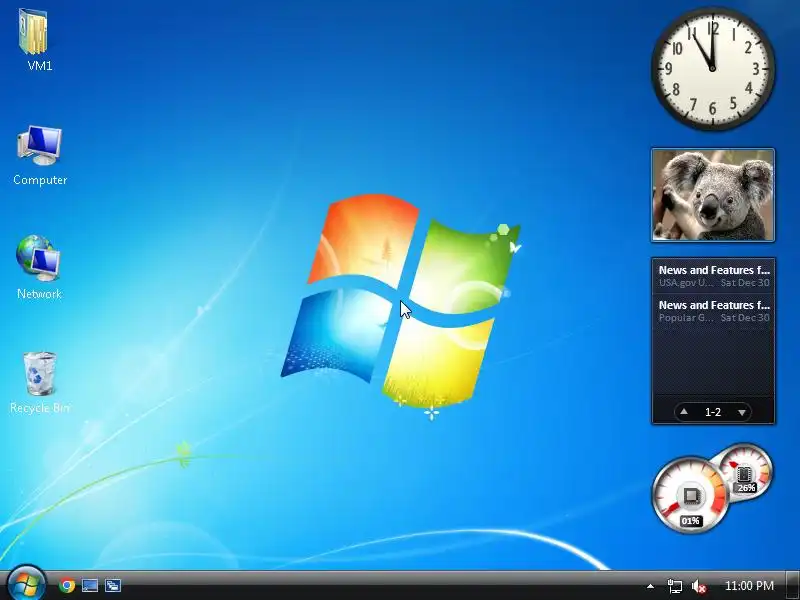Show hidden system tray icons
Screen dimensions: 800x600
pos(650,586)
